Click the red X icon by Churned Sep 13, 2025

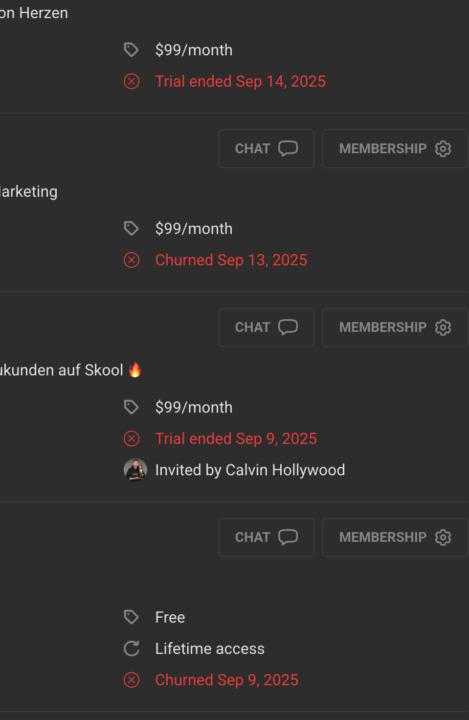pos(131,260)
